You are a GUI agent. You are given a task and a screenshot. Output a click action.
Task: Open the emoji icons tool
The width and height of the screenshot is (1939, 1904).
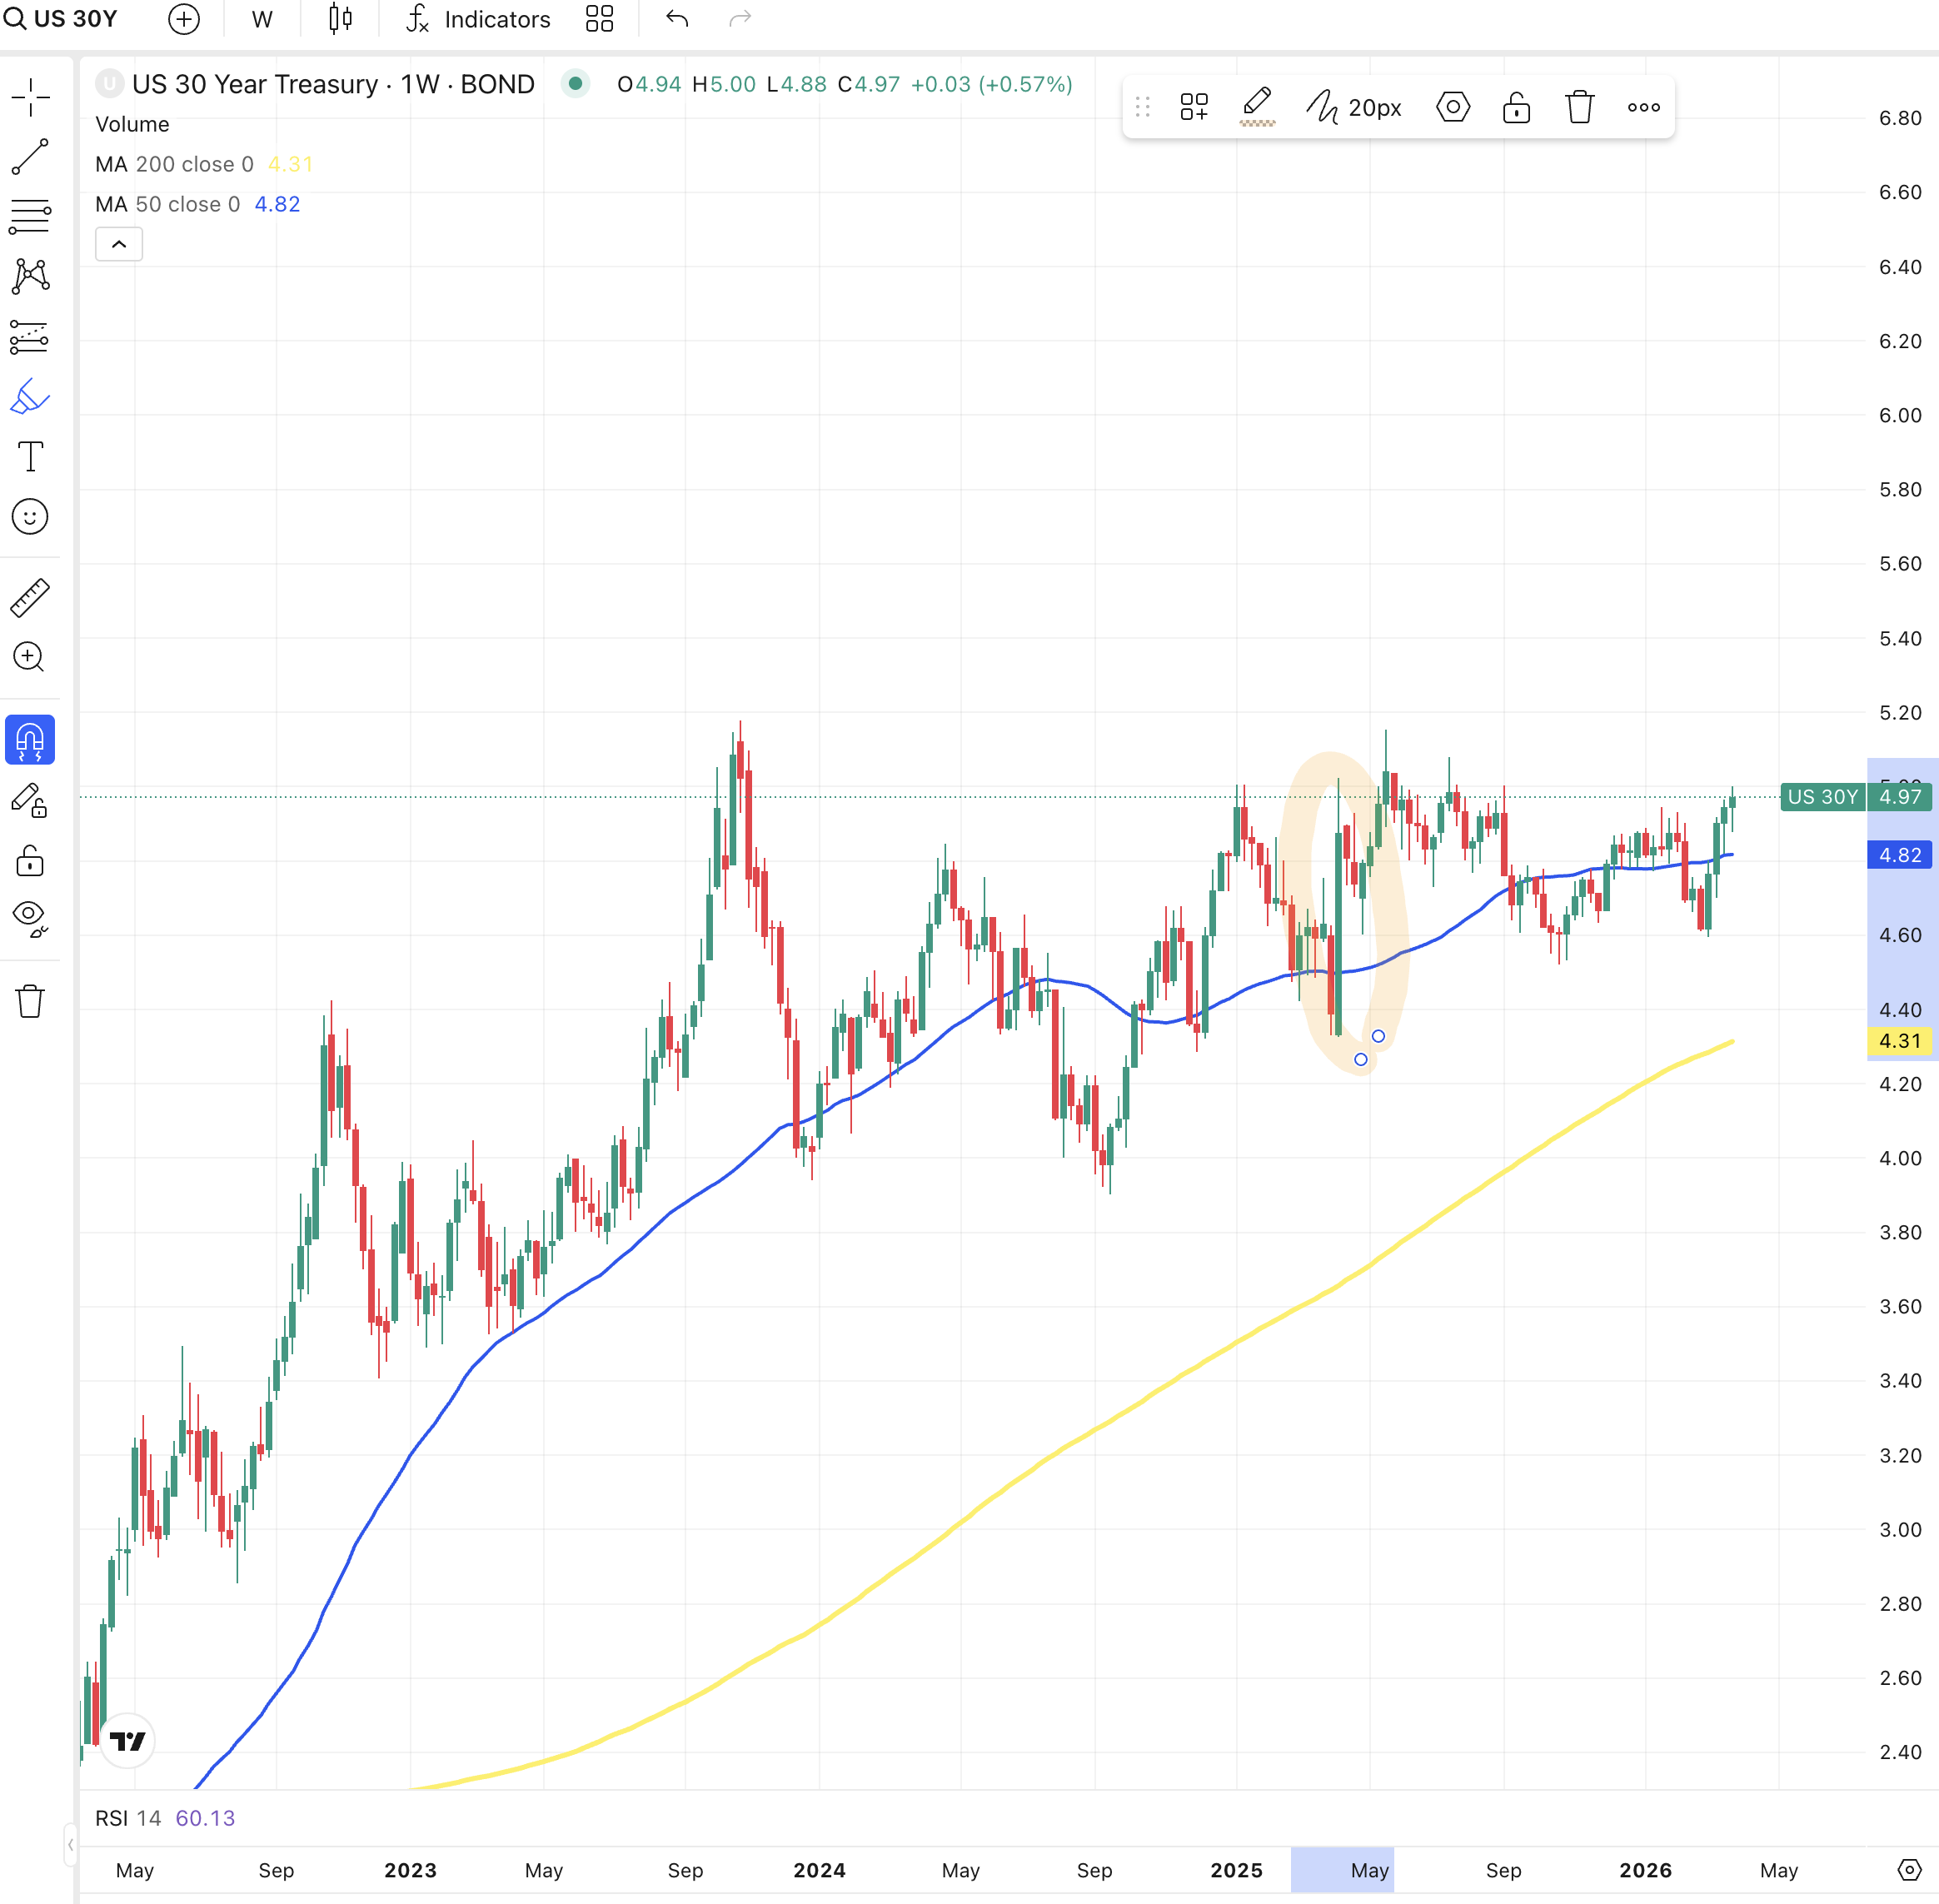30,517
